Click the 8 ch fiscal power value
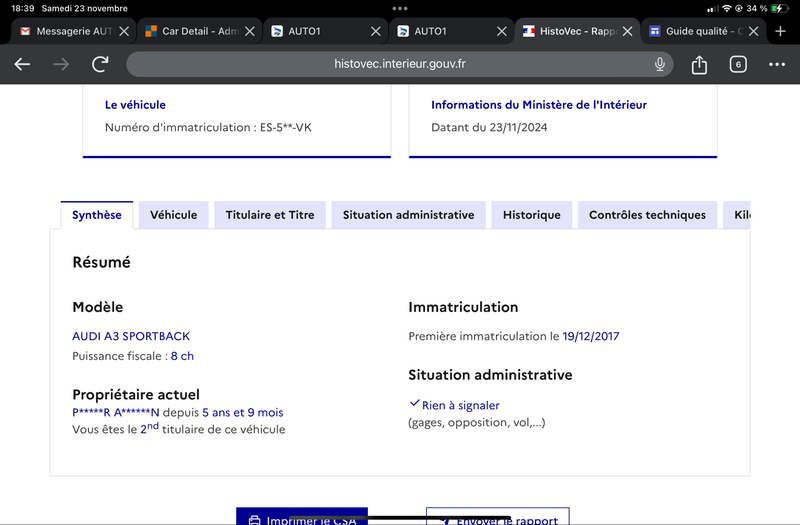The width and height of the screenshot is (800, 525). (x=182, y=356)
